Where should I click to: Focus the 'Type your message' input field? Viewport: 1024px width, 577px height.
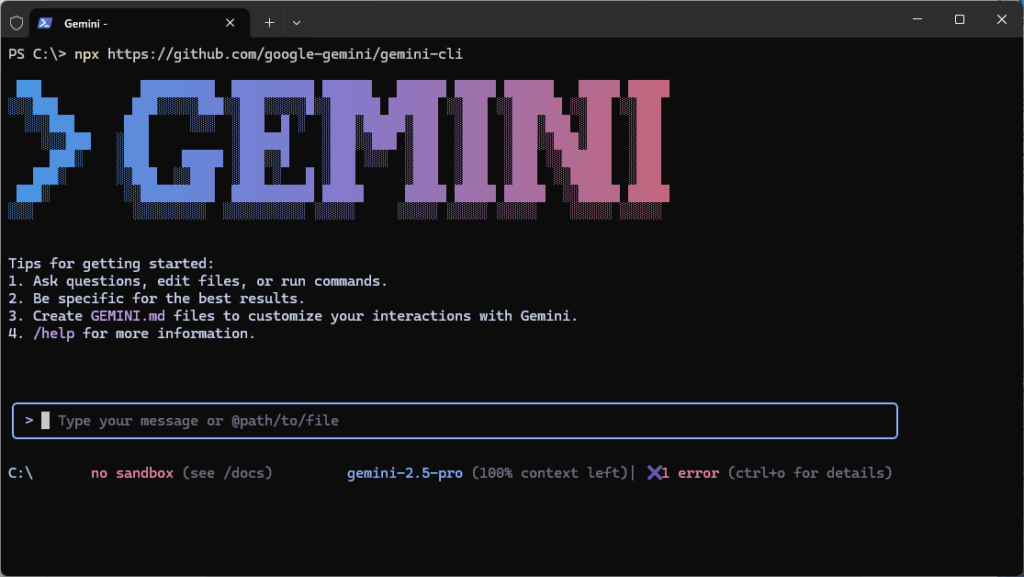[455, 421]
